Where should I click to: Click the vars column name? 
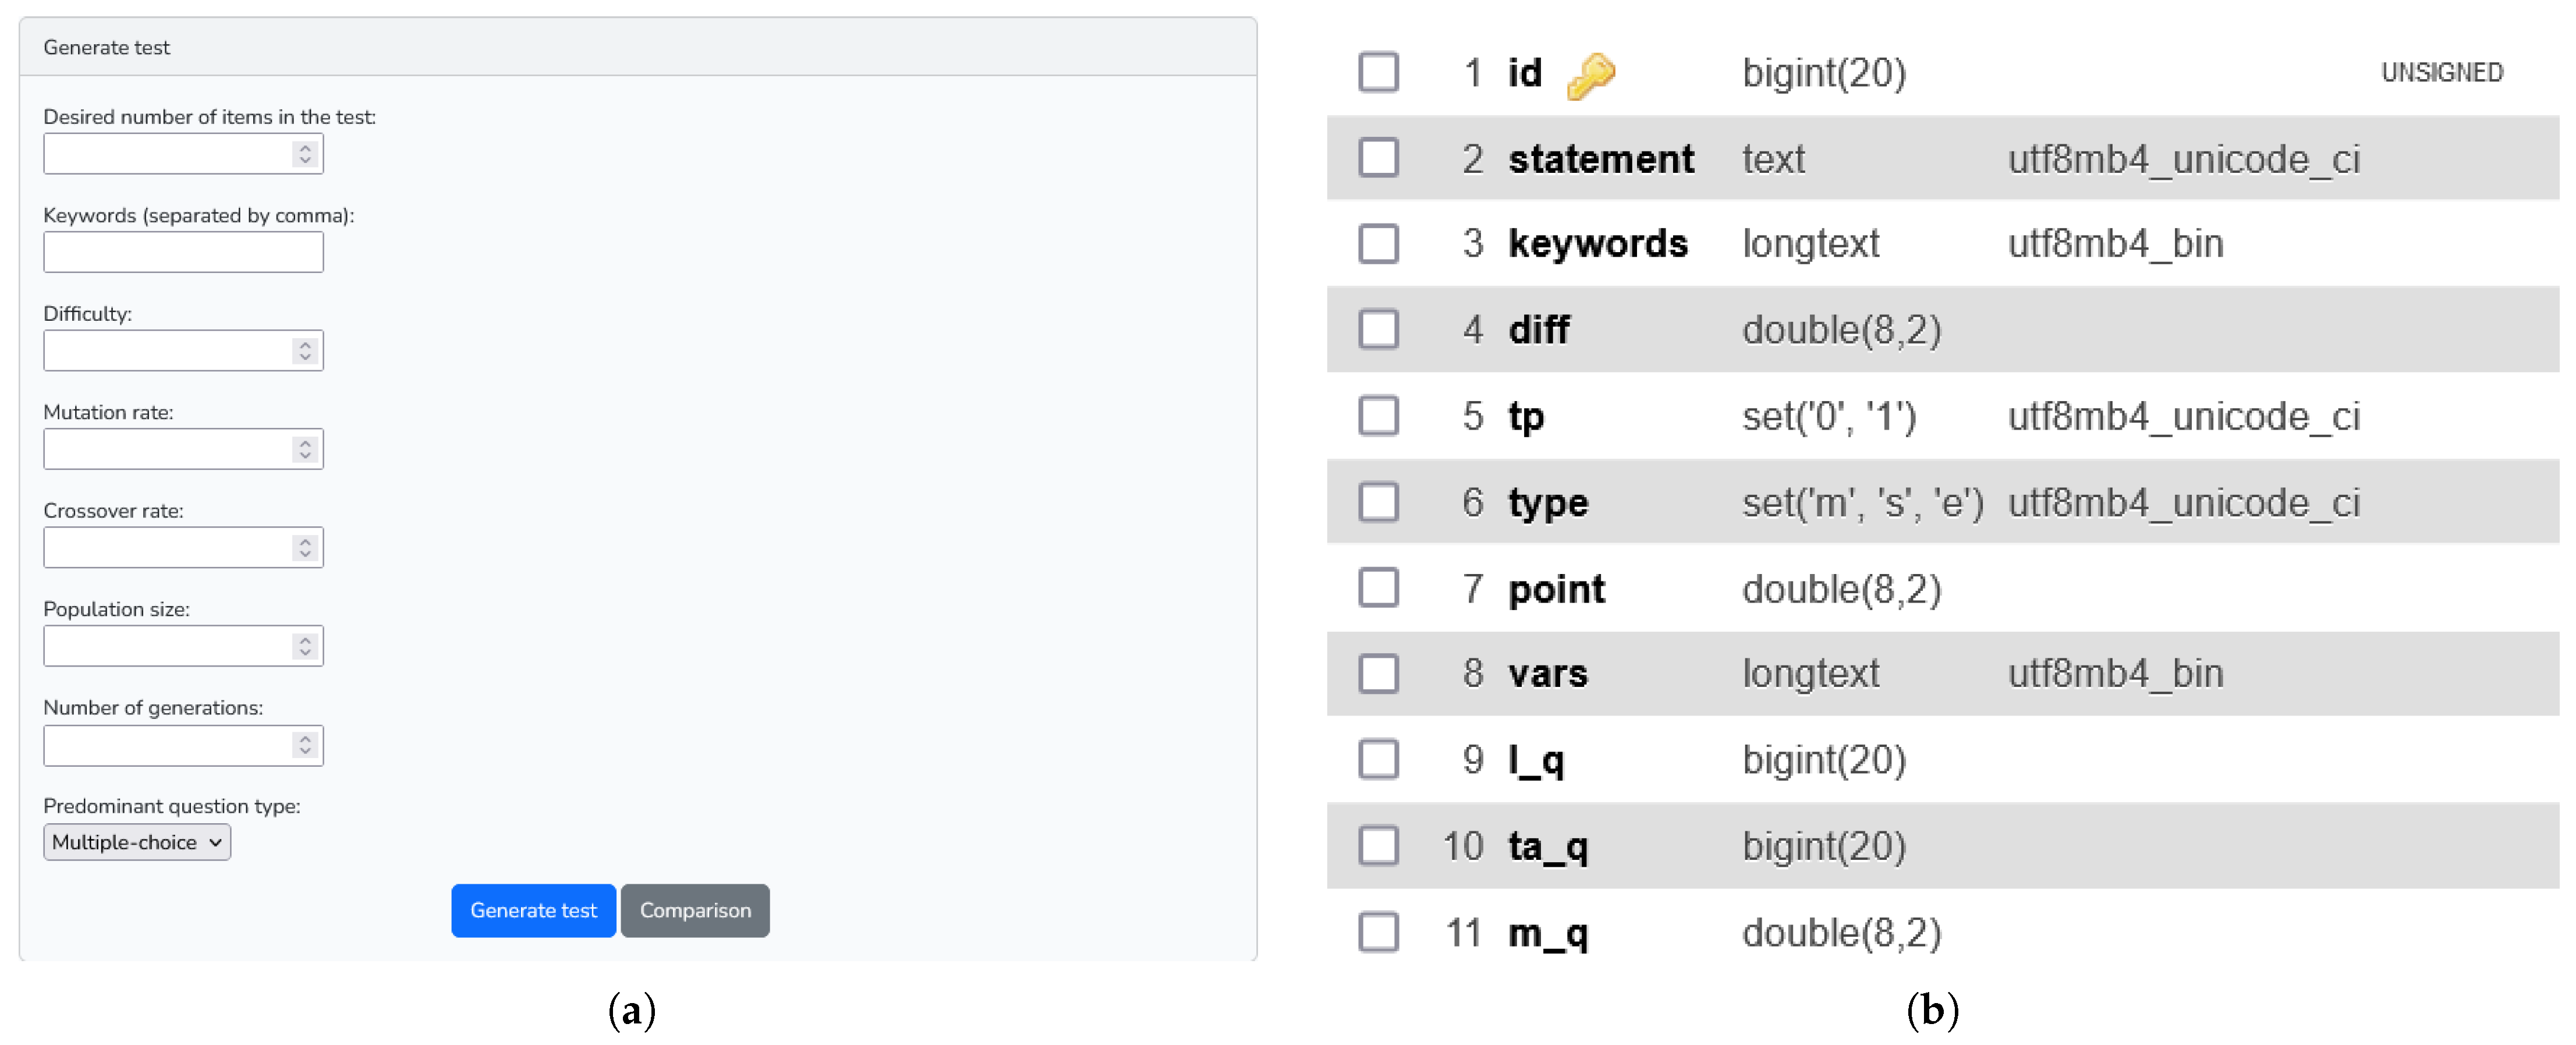coord(1547,674)
